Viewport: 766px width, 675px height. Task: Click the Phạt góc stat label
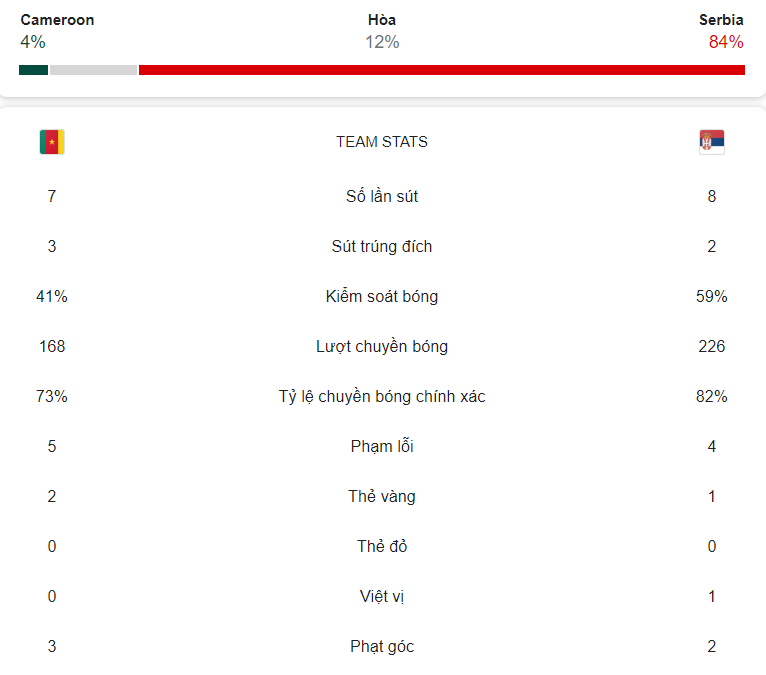[x=382, y=646]
